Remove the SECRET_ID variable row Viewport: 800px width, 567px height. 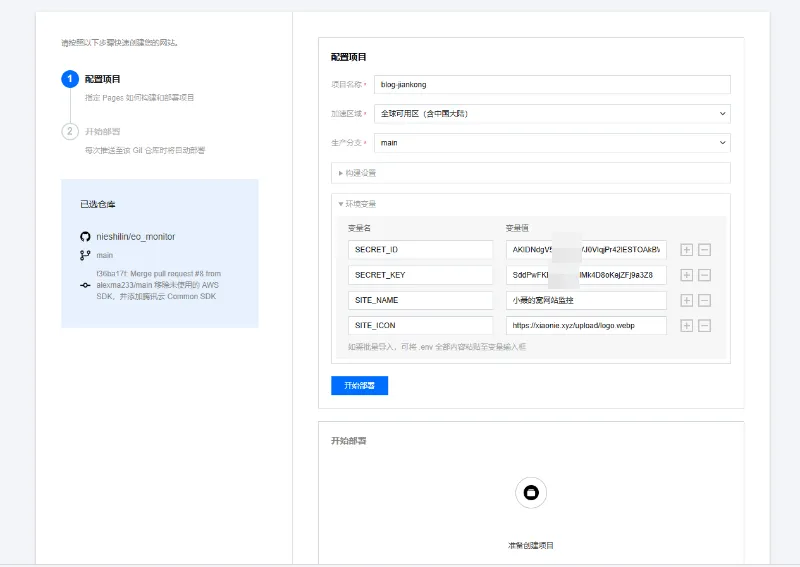pyautogui.click(x=704, y=250)
